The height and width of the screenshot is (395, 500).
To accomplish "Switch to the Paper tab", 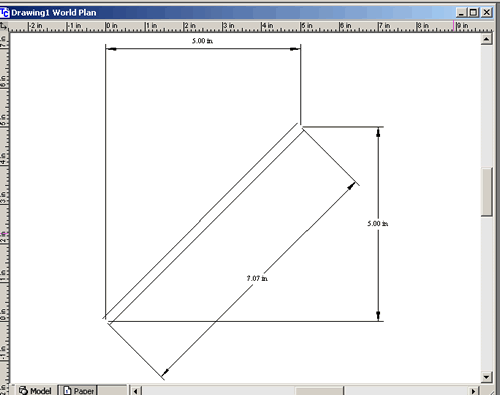I will point(80,390).
